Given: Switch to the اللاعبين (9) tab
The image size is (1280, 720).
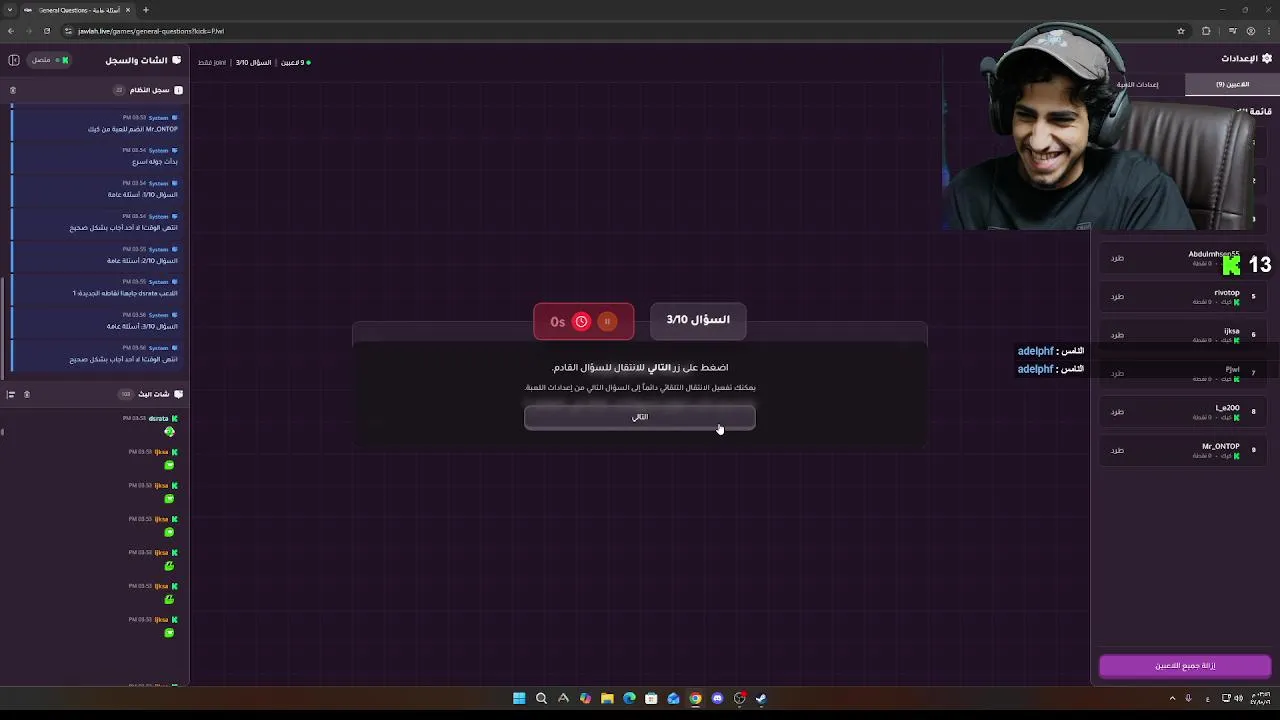Looking at the screenshot, I should [x=1232, y=84].
